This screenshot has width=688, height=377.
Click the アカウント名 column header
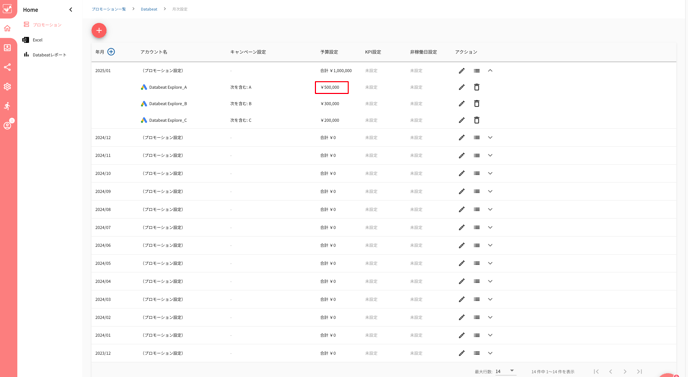[154, 52]
